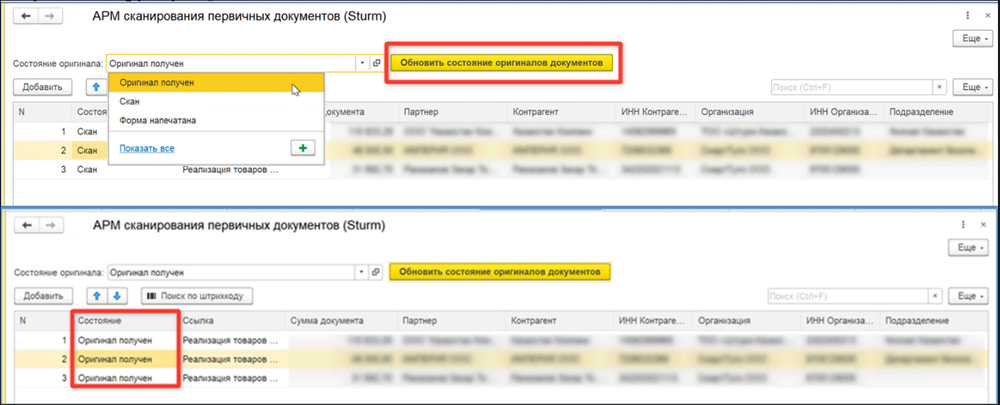Image resolution: width=1000 pixels, height=405 pixels.
Task: Click Обновить состояние оригиналов документов in bottom window
Action: point(499,272)
